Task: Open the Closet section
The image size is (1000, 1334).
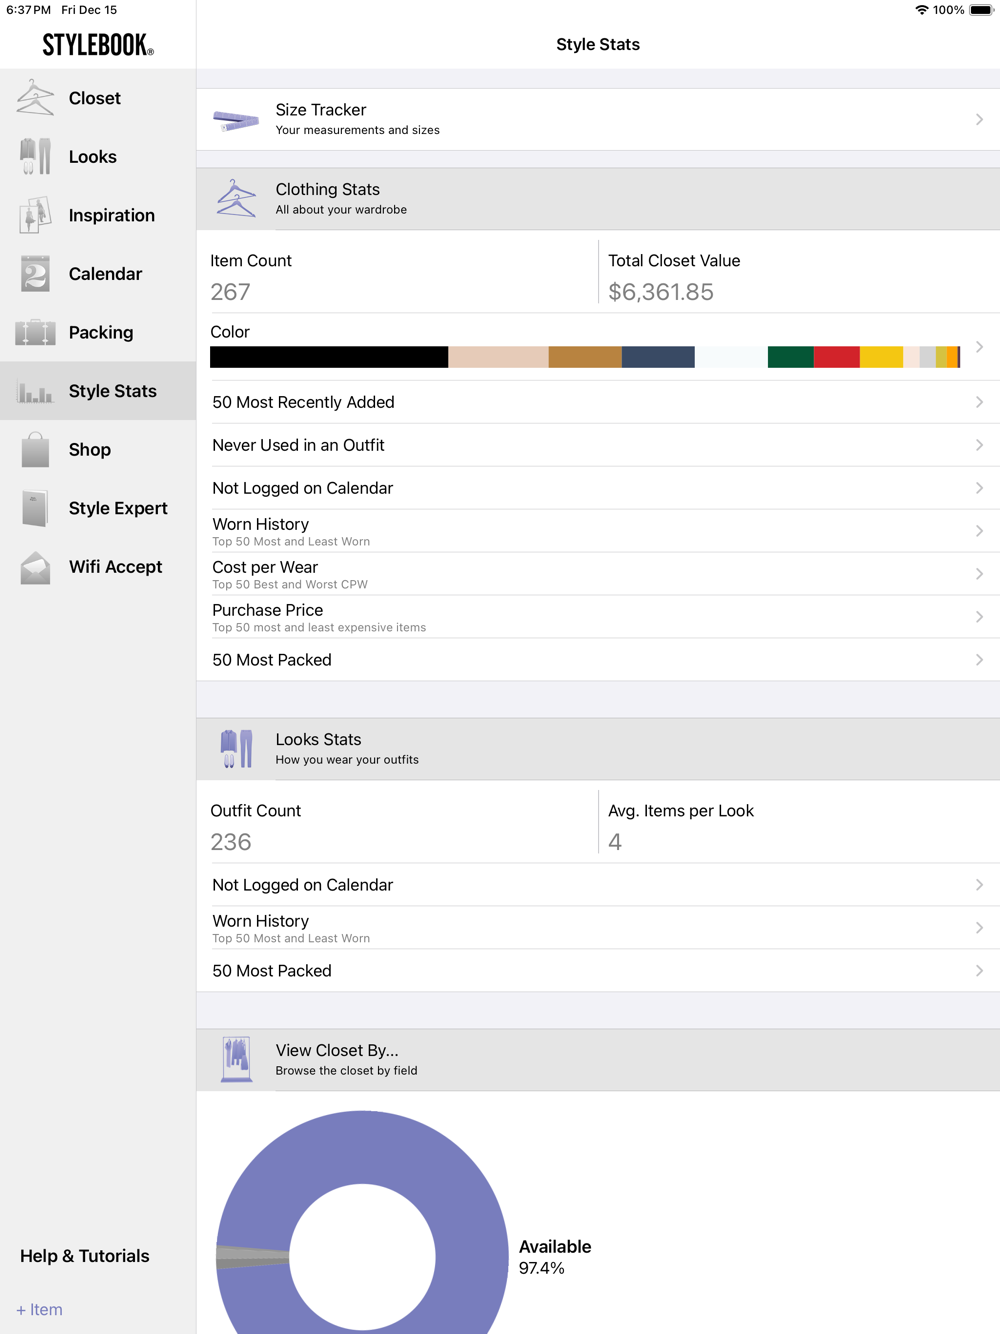Action: point(98,98)
